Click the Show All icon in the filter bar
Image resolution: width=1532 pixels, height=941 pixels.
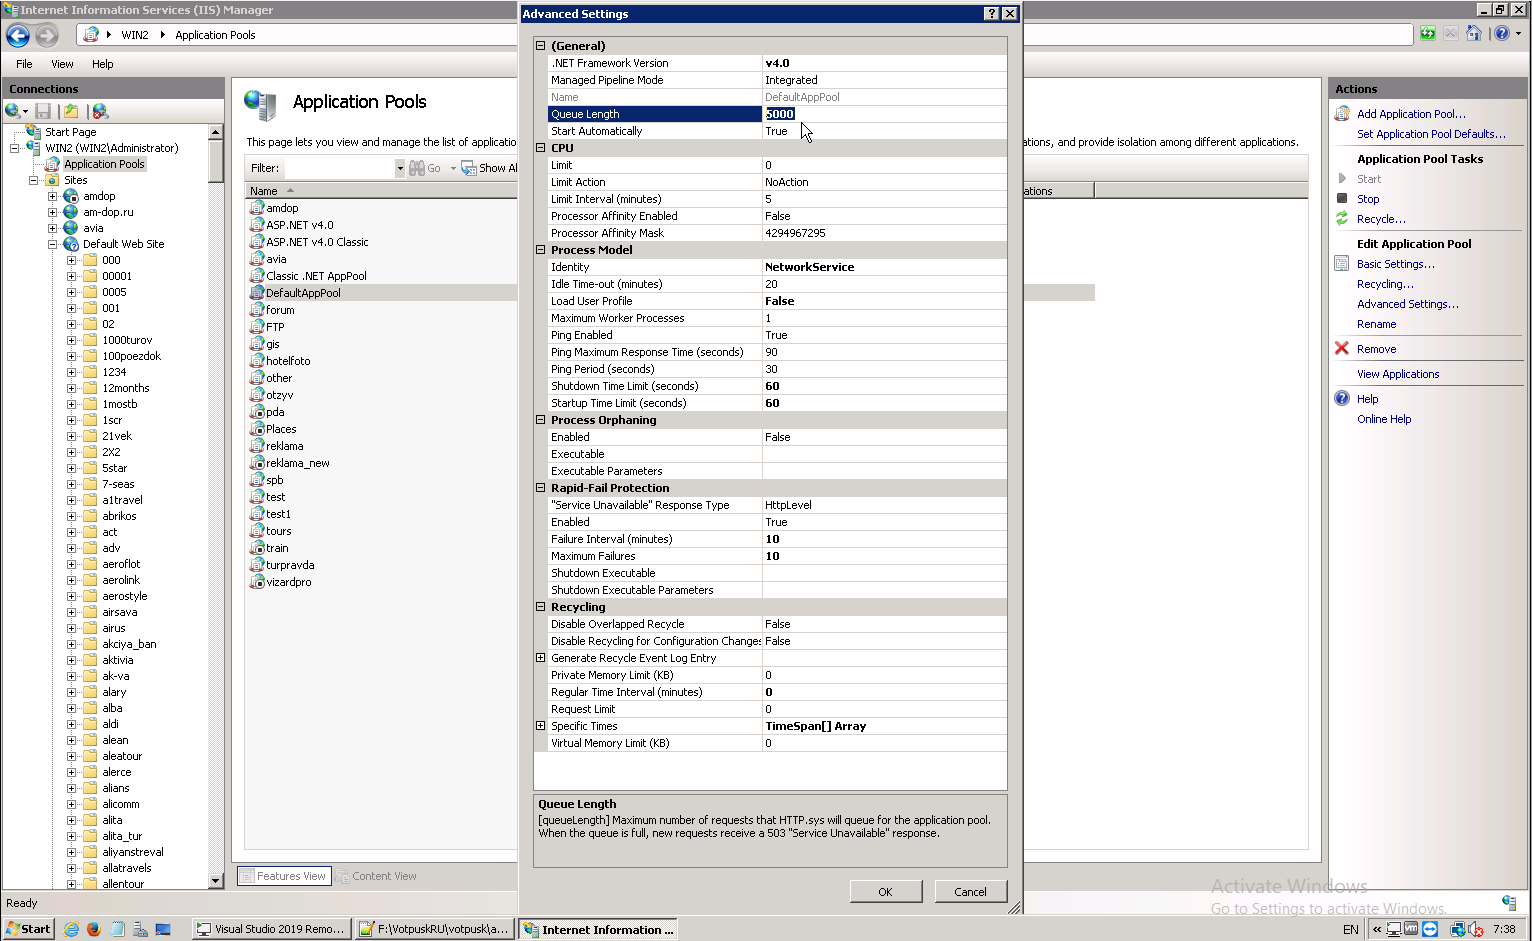(469, 168)
